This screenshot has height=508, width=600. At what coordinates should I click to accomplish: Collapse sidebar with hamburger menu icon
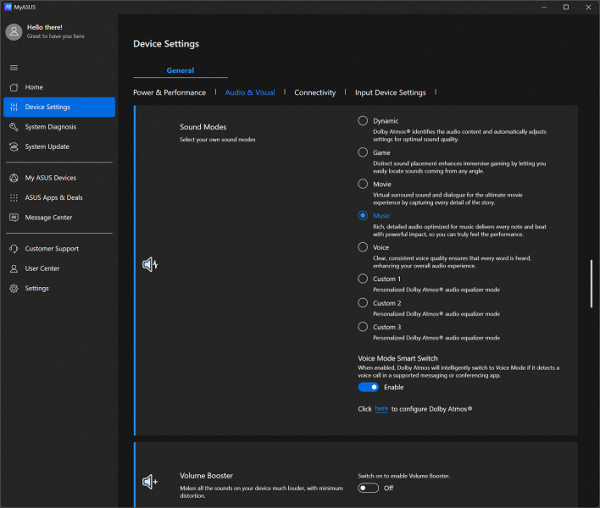[x=13, y=67]
